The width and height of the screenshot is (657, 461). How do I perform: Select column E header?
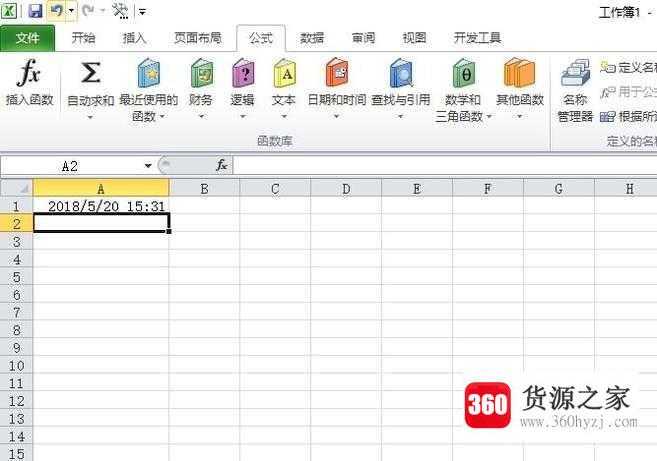pyautogui.click(x=417, y=189)
